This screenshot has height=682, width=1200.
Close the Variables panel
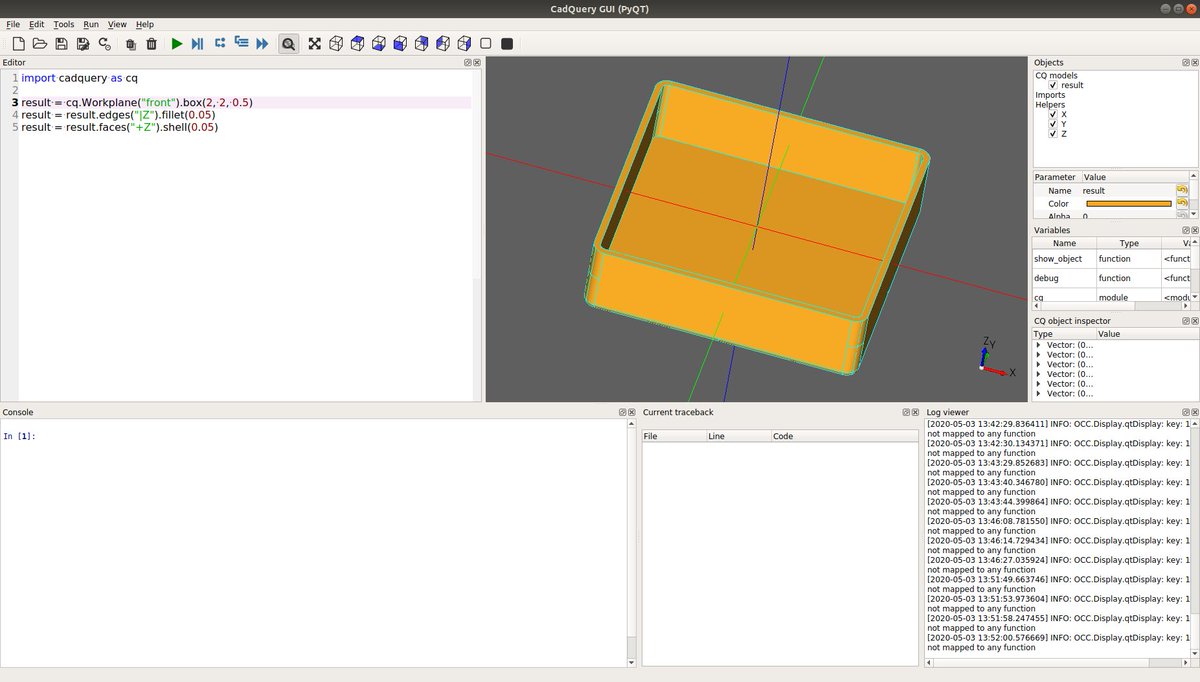(x=1194, y=230)
